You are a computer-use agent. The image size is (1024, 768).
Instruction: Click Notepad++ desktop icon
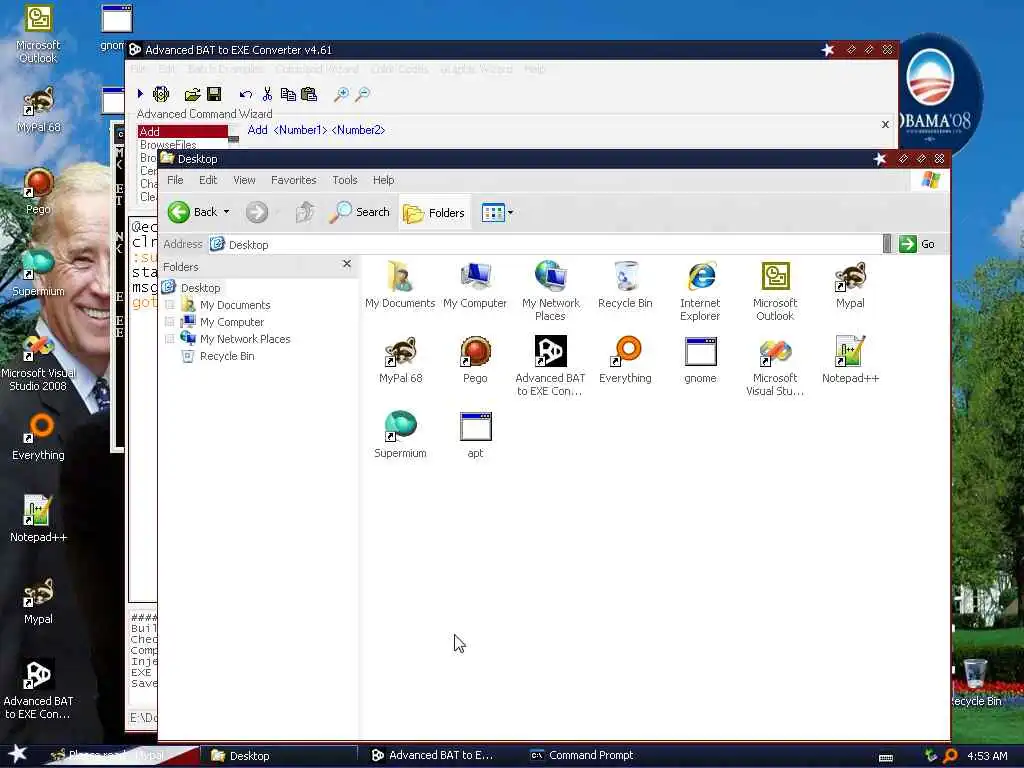38,519
